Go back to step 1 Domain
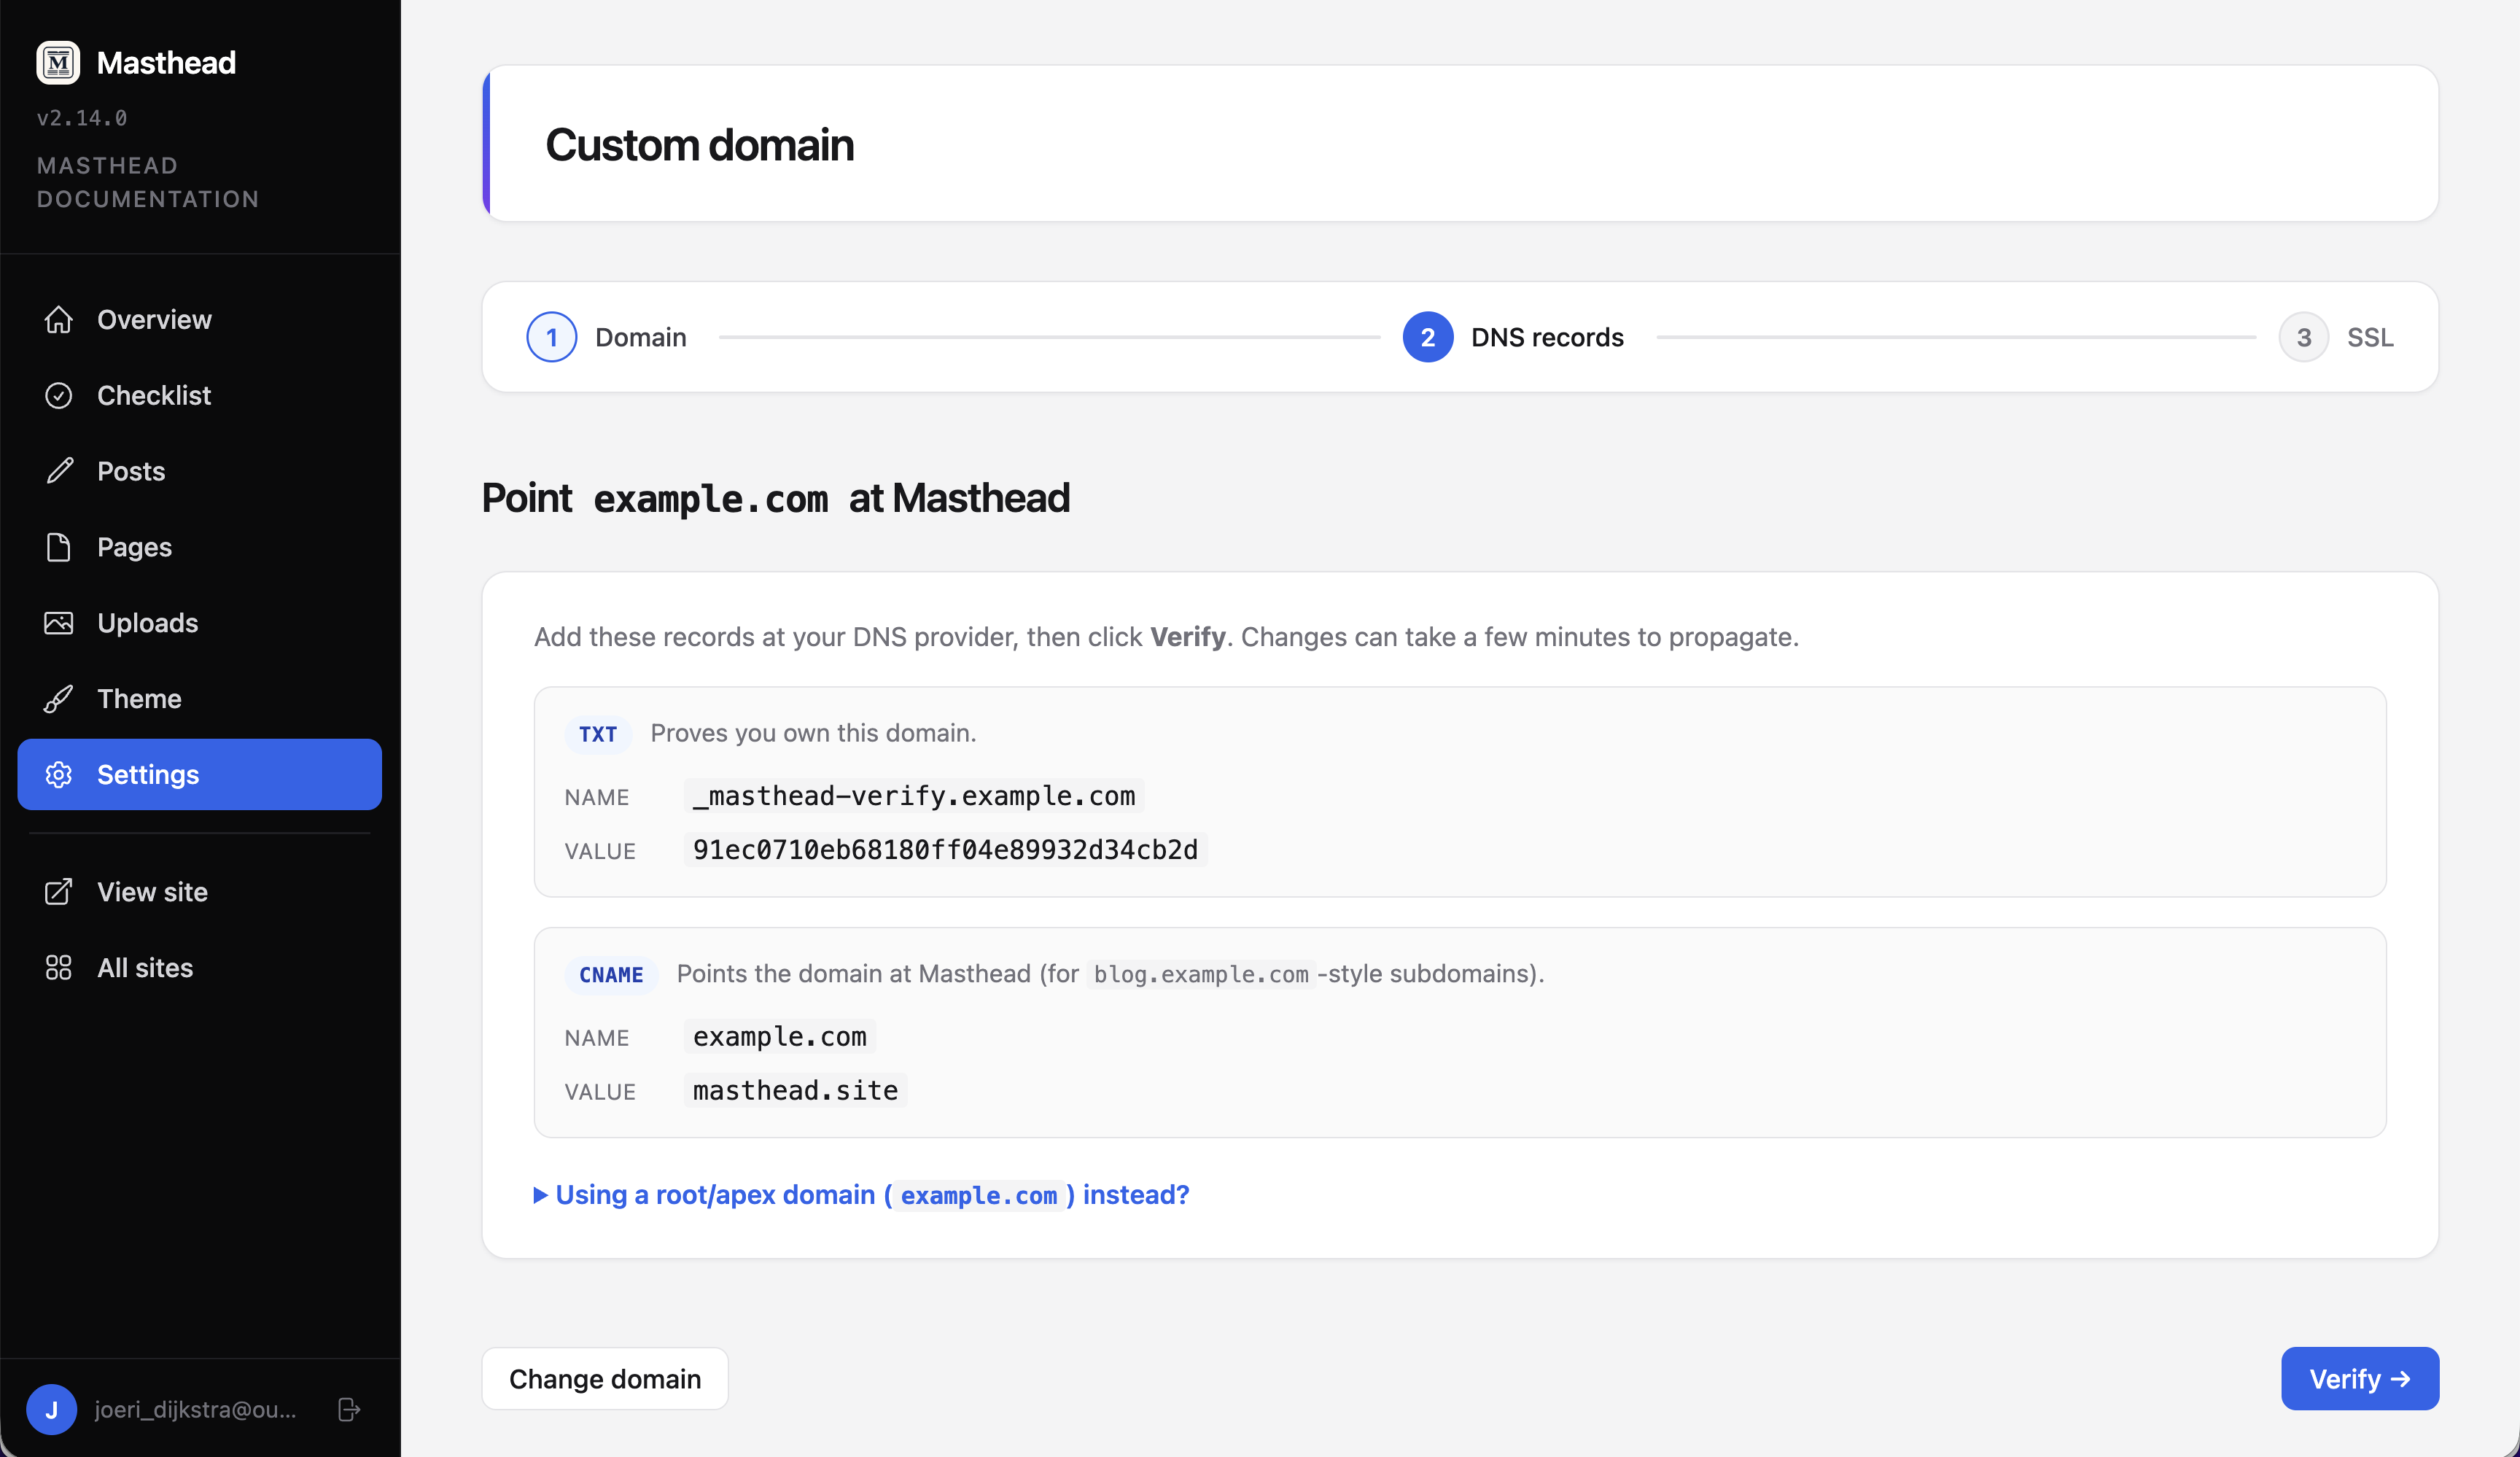Viewport: 2520px width, 1457px height. point(607,337)
